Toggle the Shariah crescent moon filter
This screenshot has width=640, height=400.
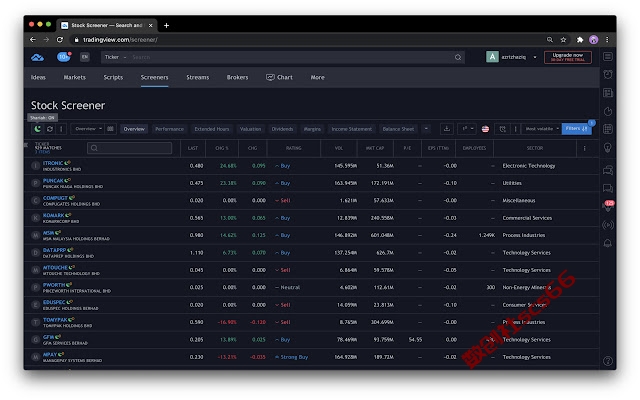click(x=38, y=129)
